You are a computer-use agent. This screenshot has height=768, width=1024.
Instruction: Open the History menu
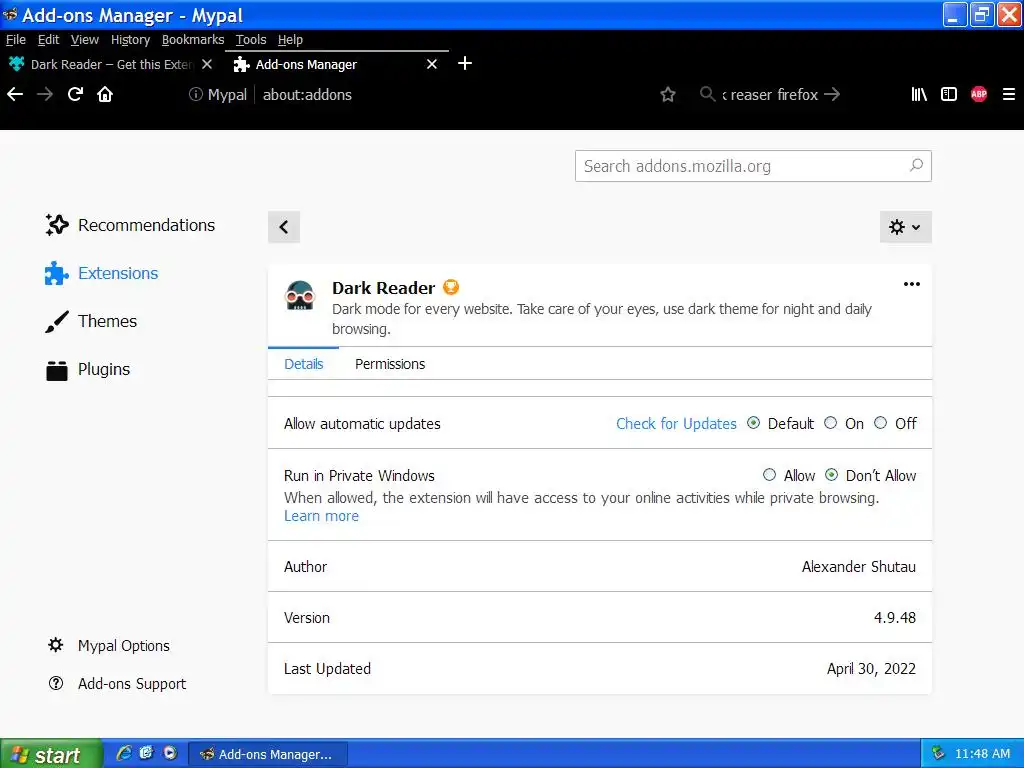click(x=131, y=40)
